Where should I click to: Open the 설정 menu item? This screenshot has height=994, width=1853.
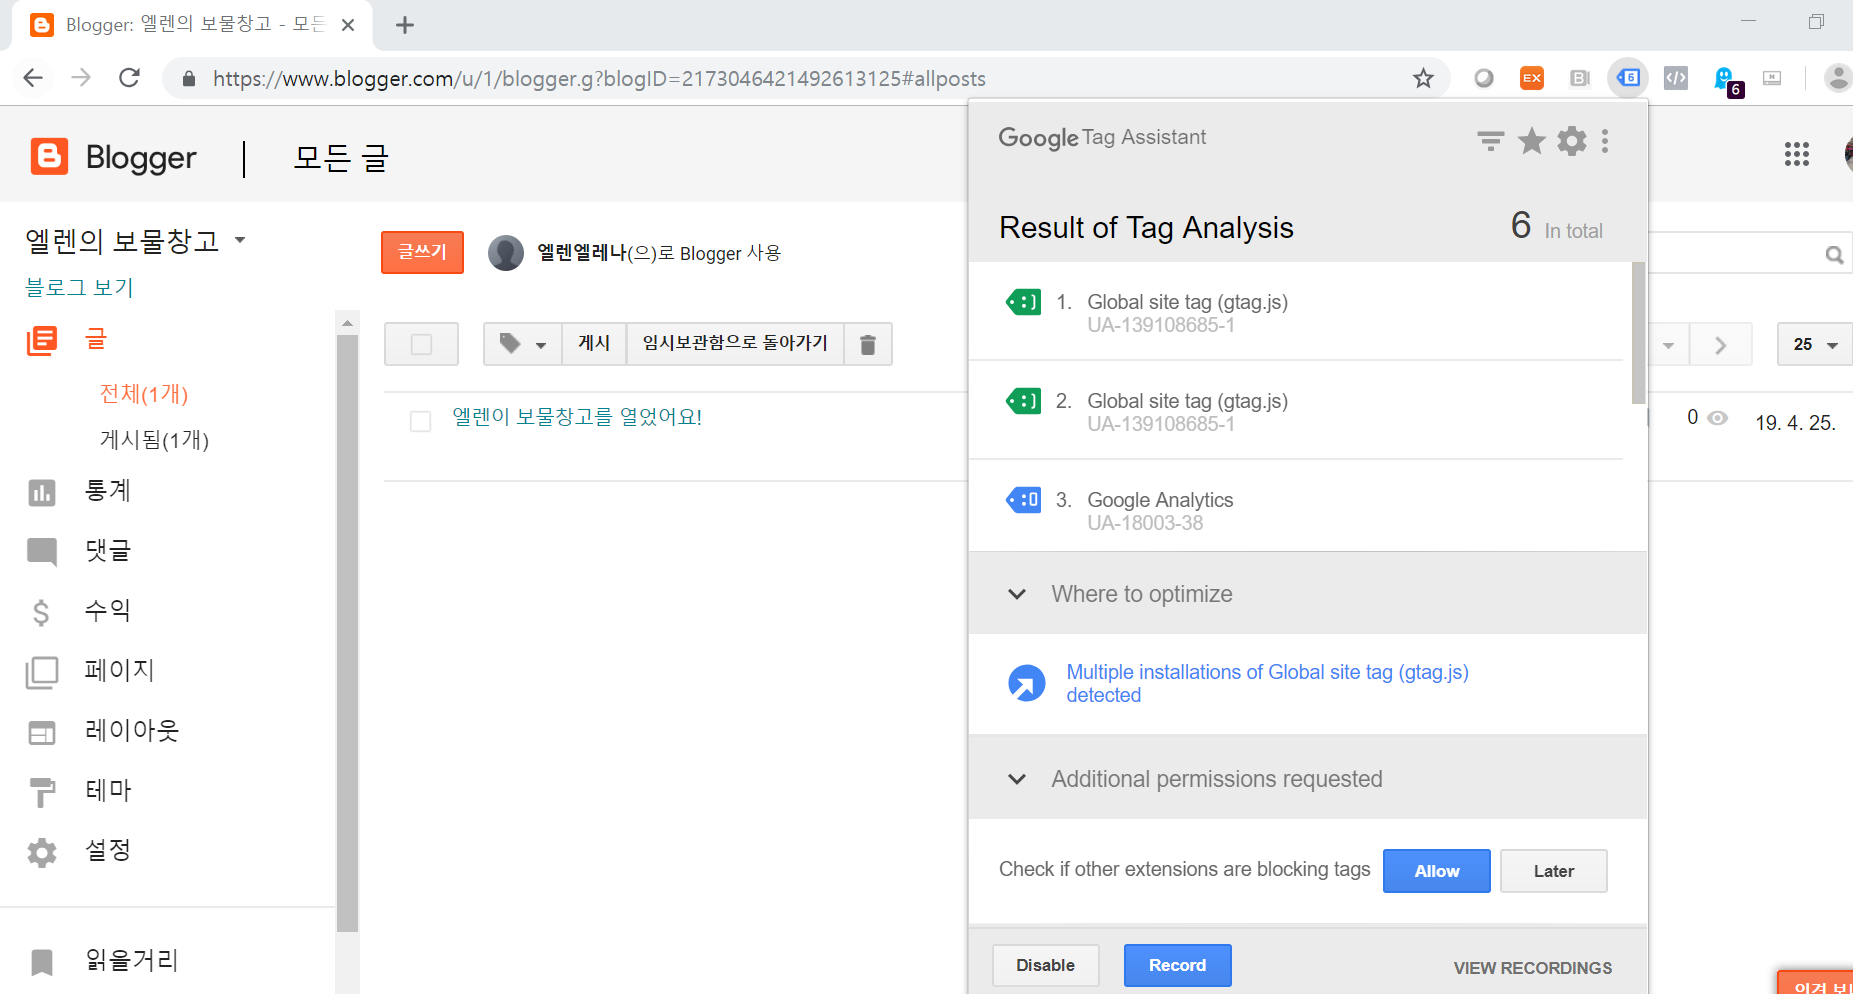pos(108,851)
